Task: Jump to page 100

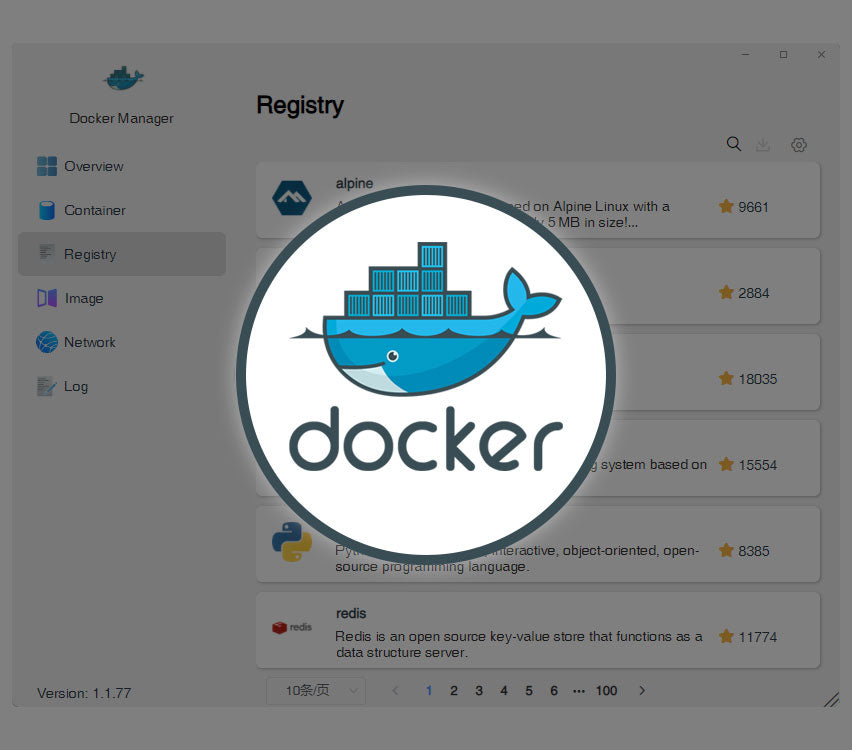Action: coord(606,690)
